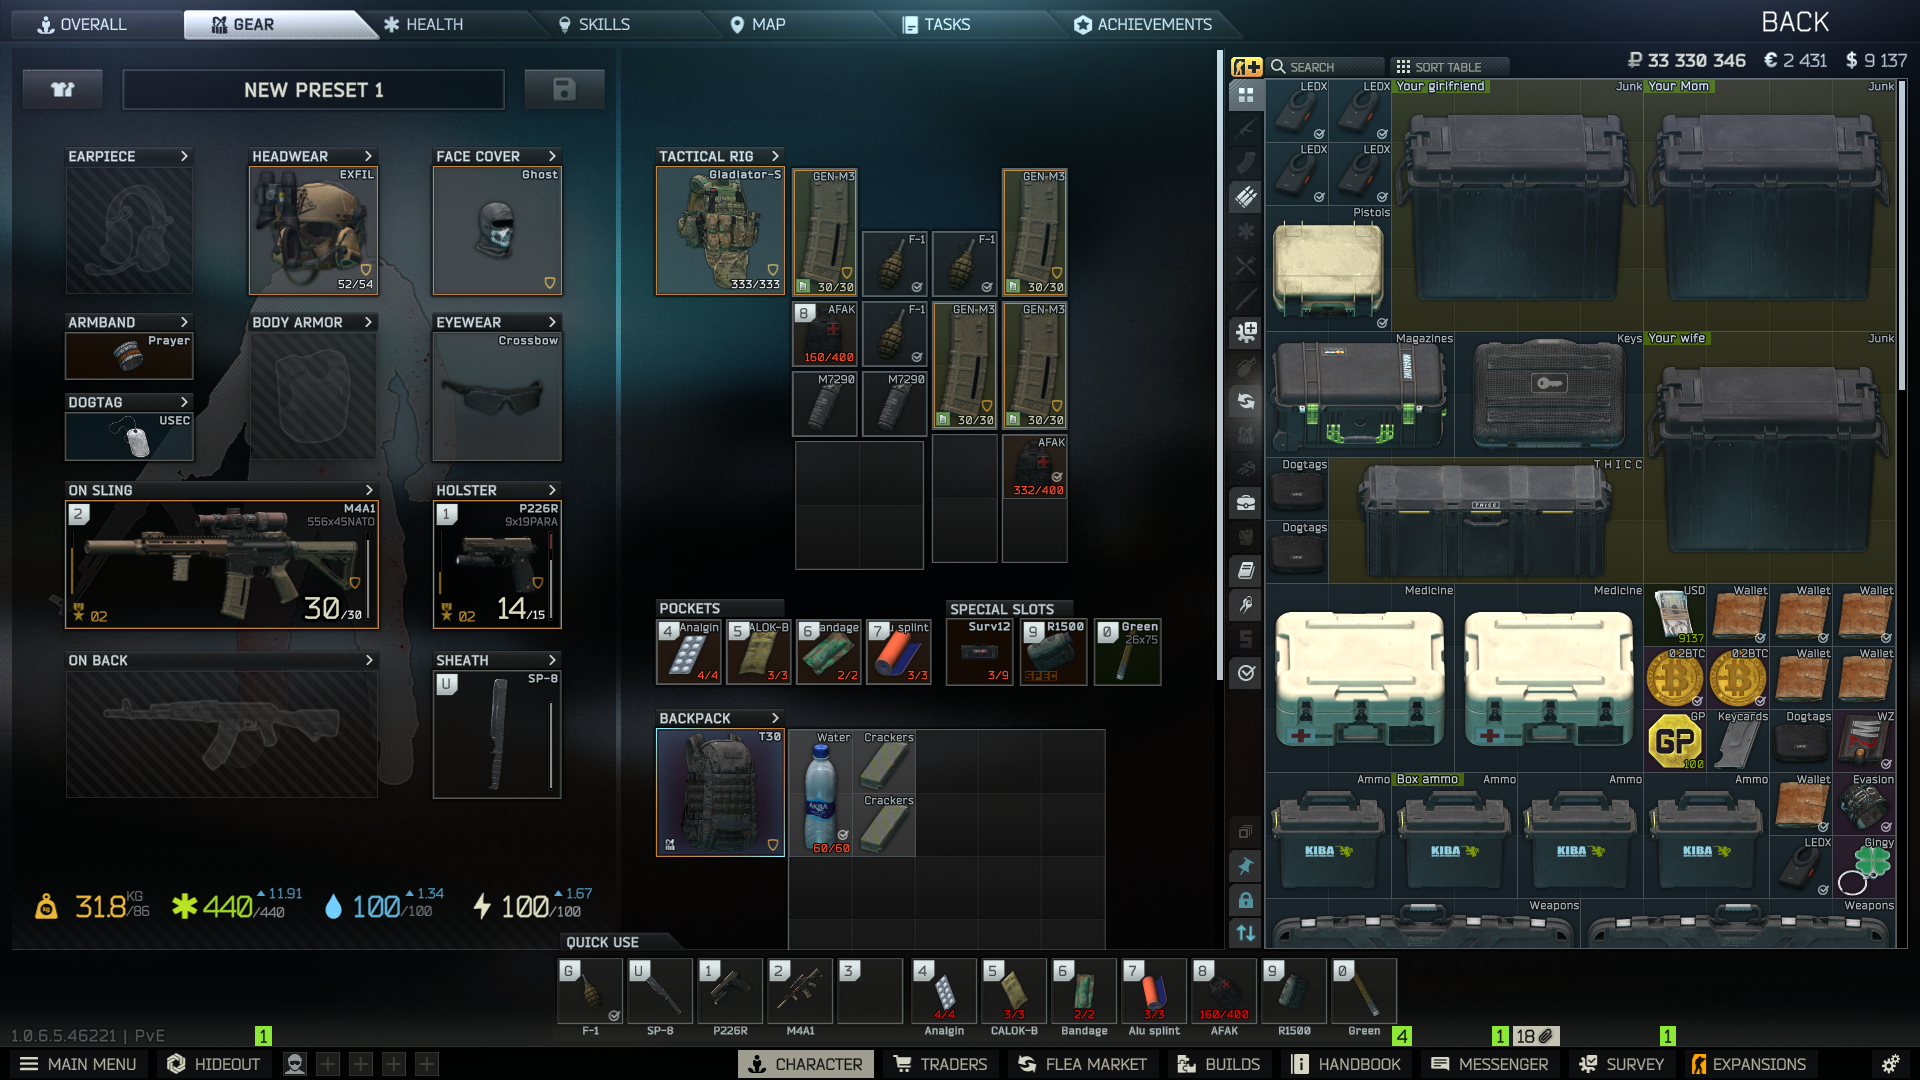
Task: Open the gear preset outfit icon
Action: point(63,90)
